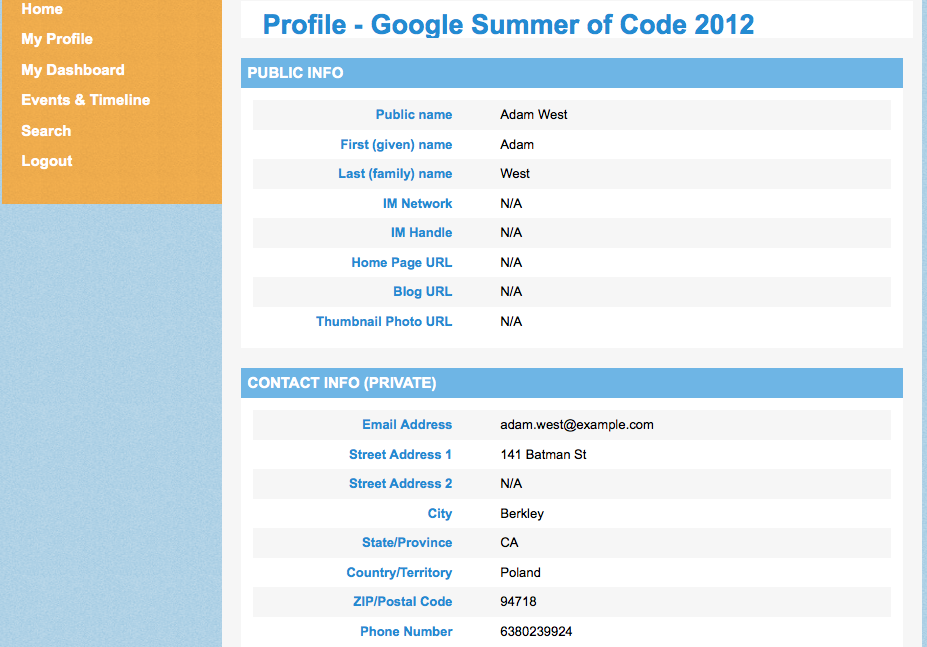Select the last name value West
Viewport: 927px width, 647px height.
[515, 173]
